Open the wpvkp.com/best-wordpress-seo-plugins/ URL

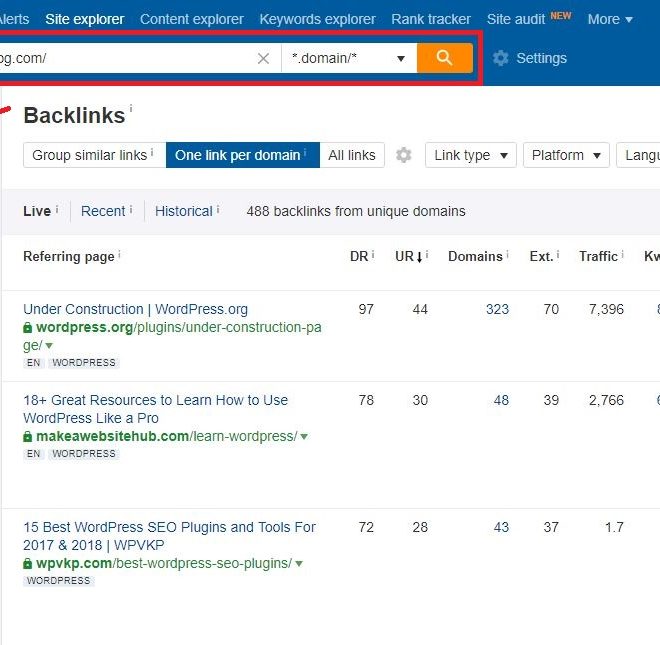point(164,563)
